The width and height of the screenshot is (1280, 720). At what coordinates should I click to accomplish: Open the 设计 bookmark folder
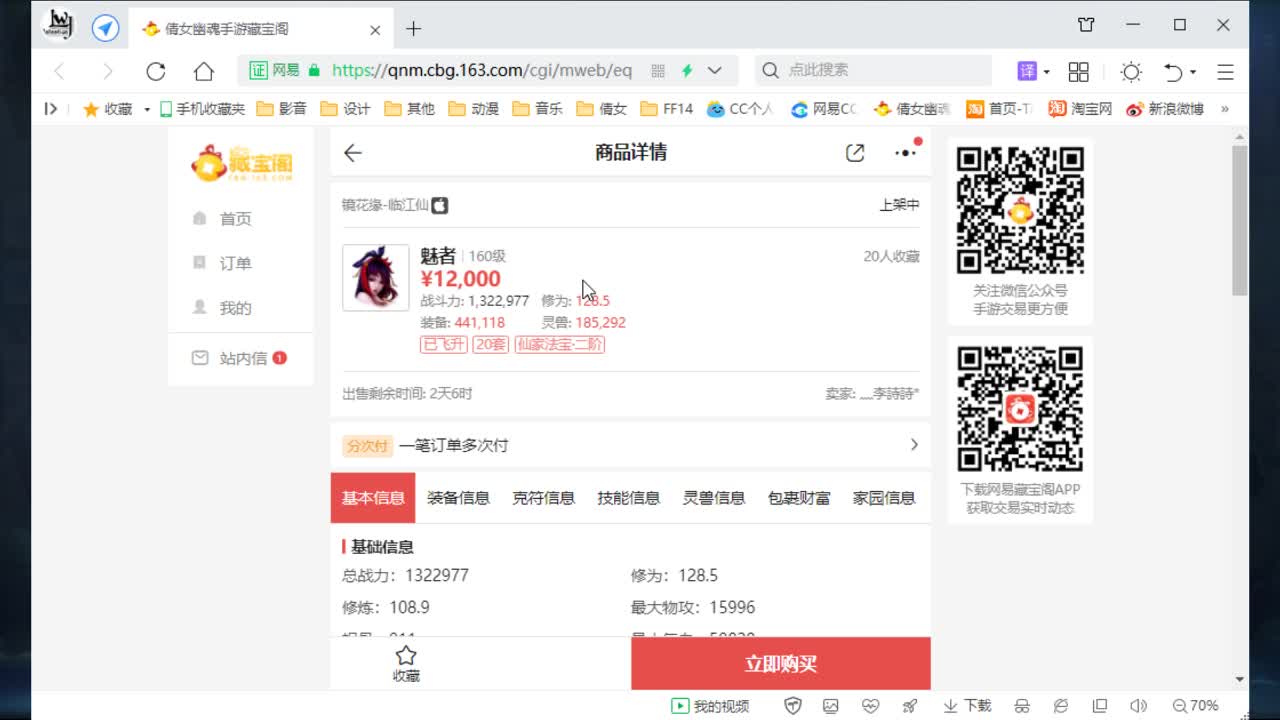tap(346, 109)
